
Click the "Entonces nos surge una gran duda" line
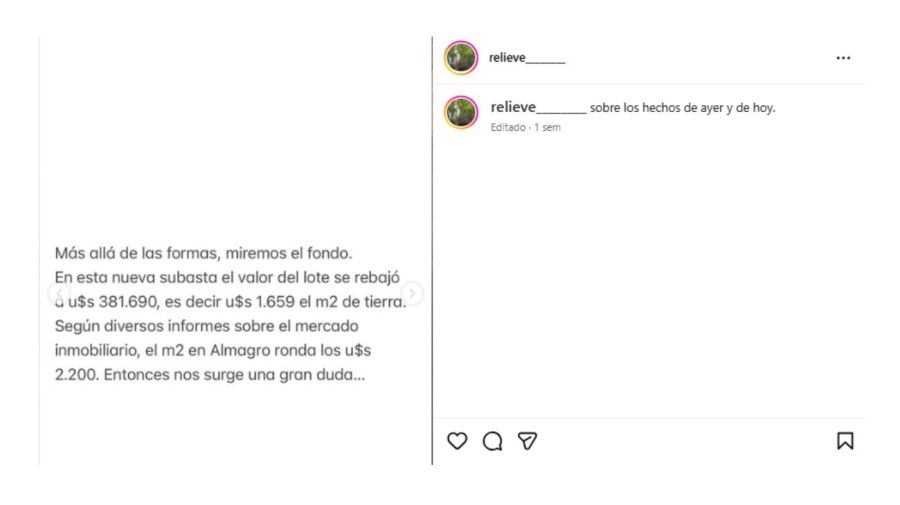point(234,375)
